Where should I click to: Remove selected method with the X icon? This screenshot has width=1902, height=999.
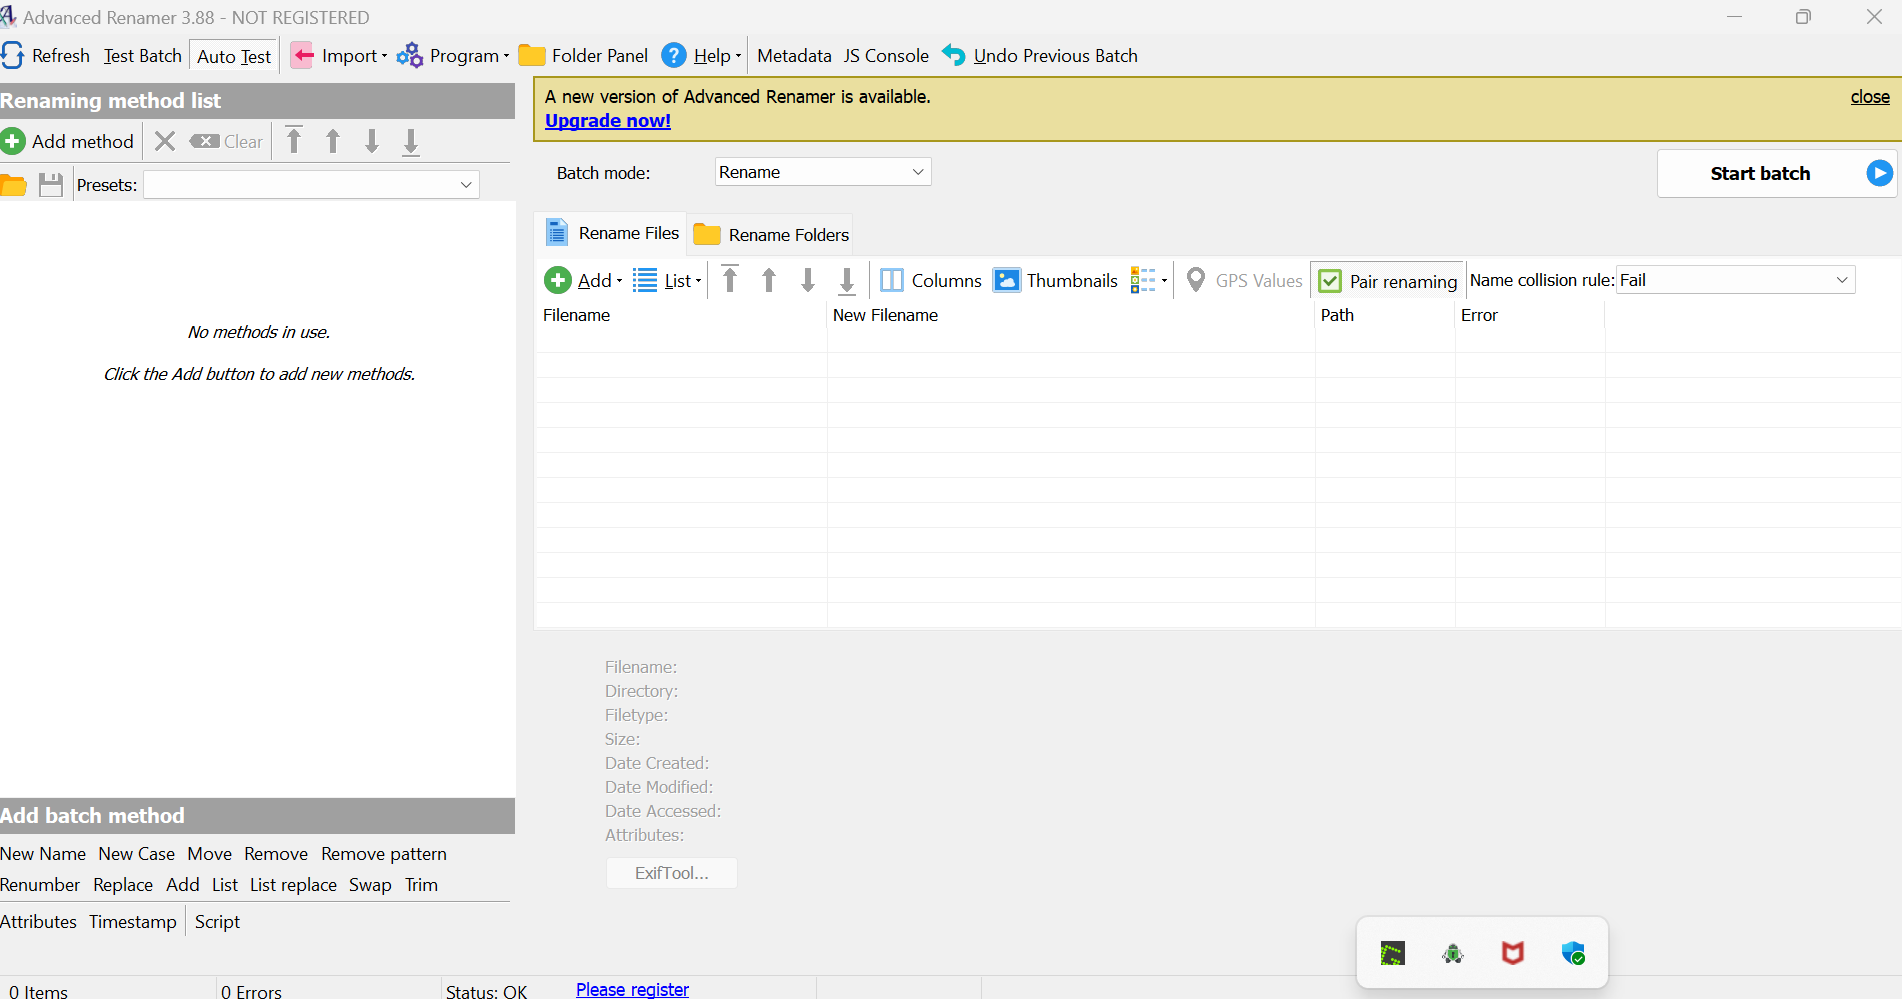[x=165, y=142]
